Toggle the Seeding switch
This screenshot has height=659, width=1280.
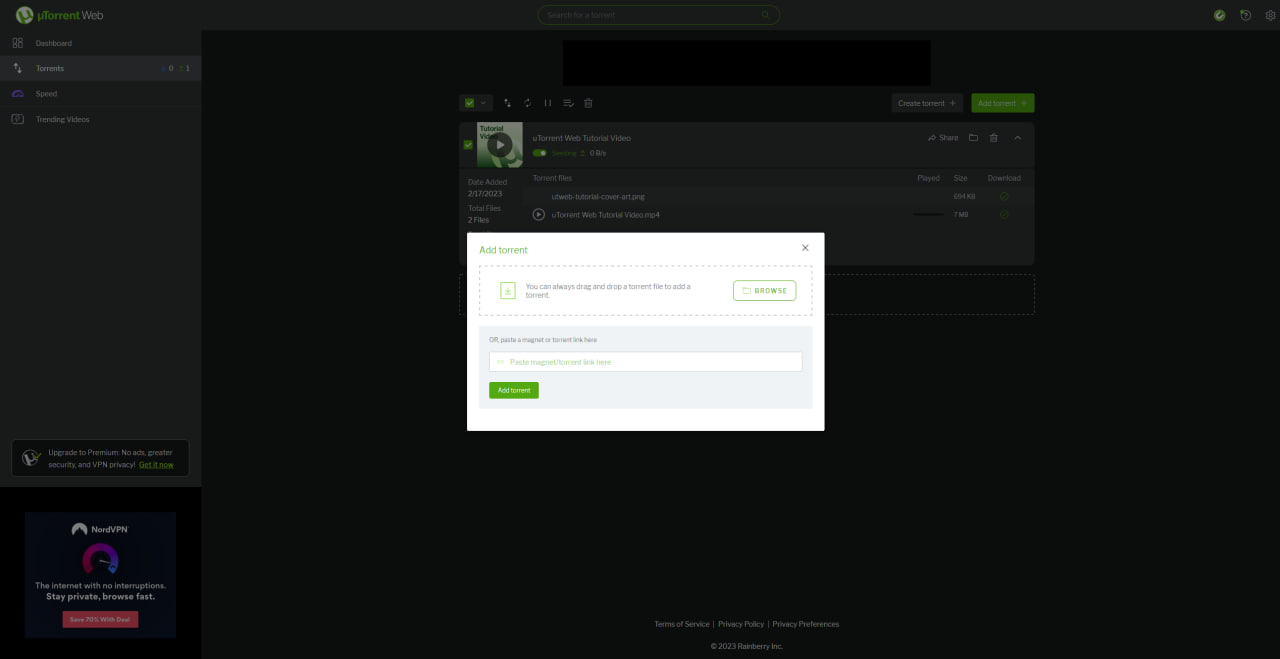(x=540, y=153)
